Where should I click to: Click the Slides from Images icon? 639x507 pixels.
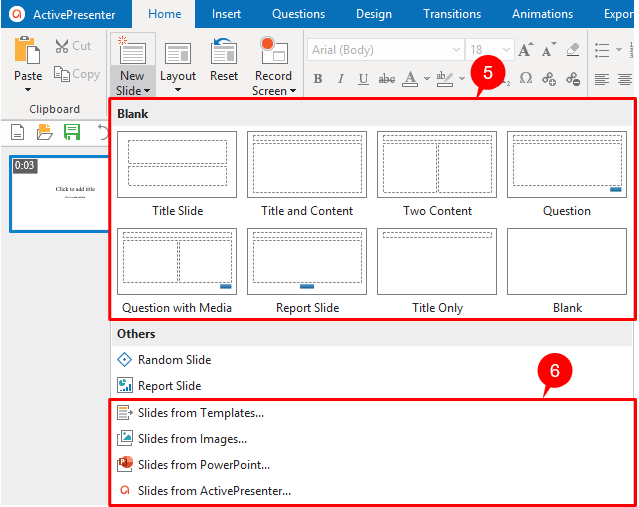125,439
